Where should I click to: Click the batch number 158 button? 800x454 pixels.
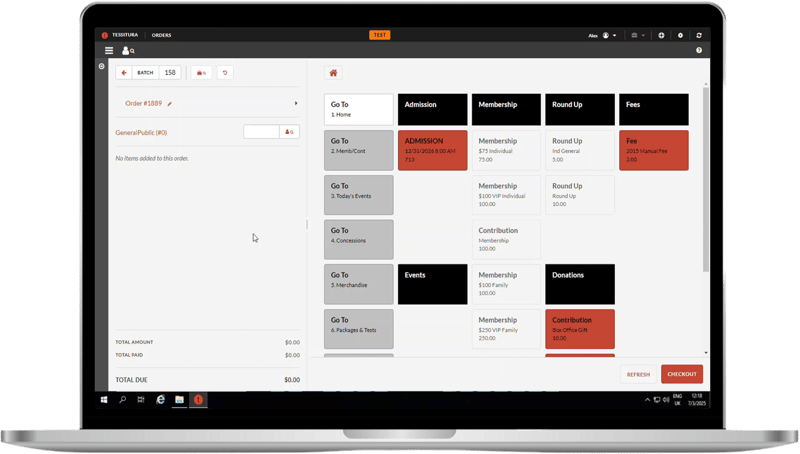[170, 72]
